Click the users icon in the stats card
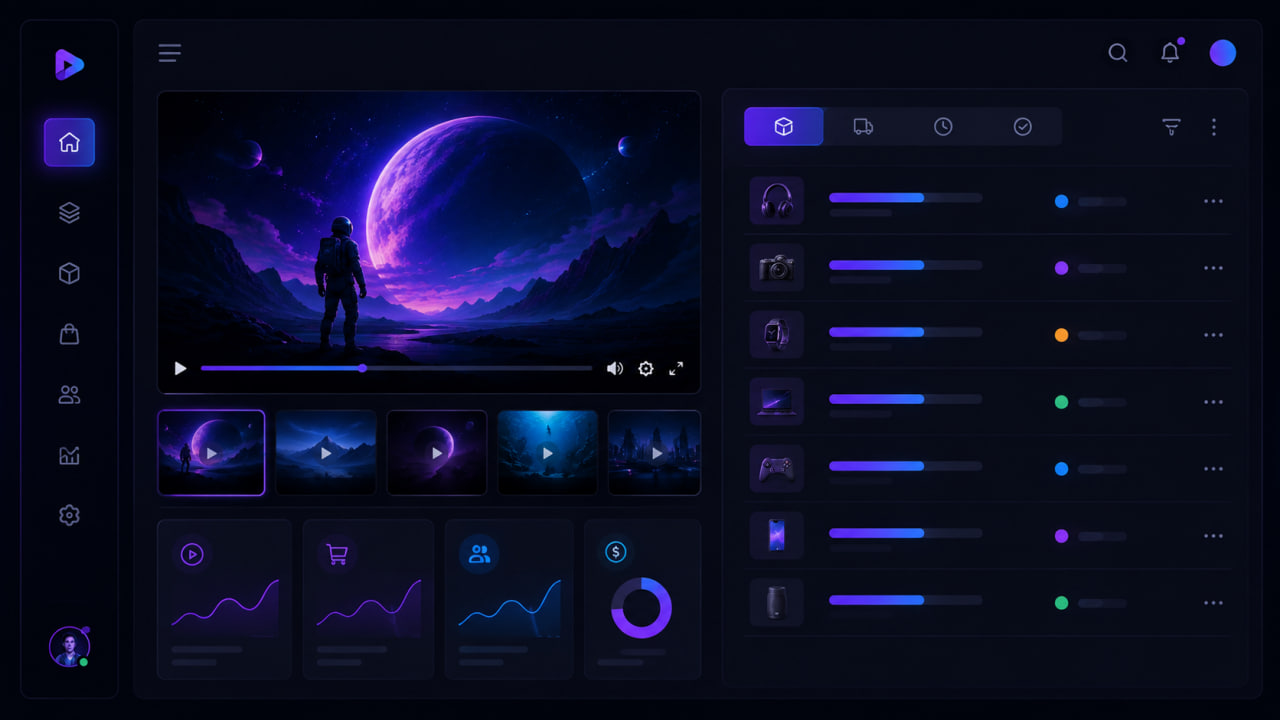Screen dimensions: 1280x720 [x=479, y=554]
